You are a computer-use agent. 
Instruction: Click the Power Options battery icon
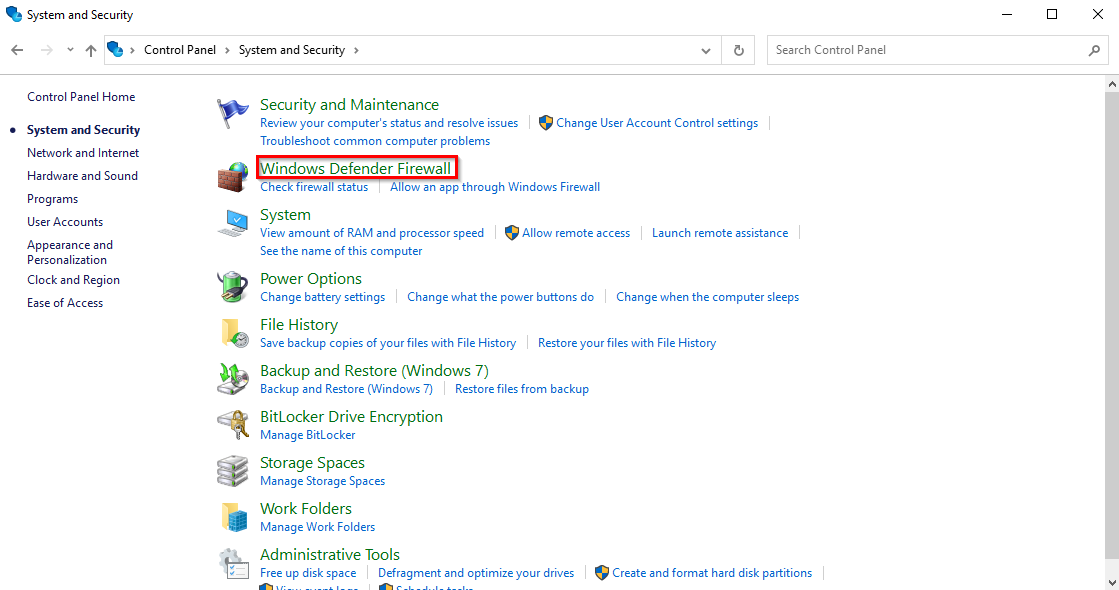(x=233, y=287)
